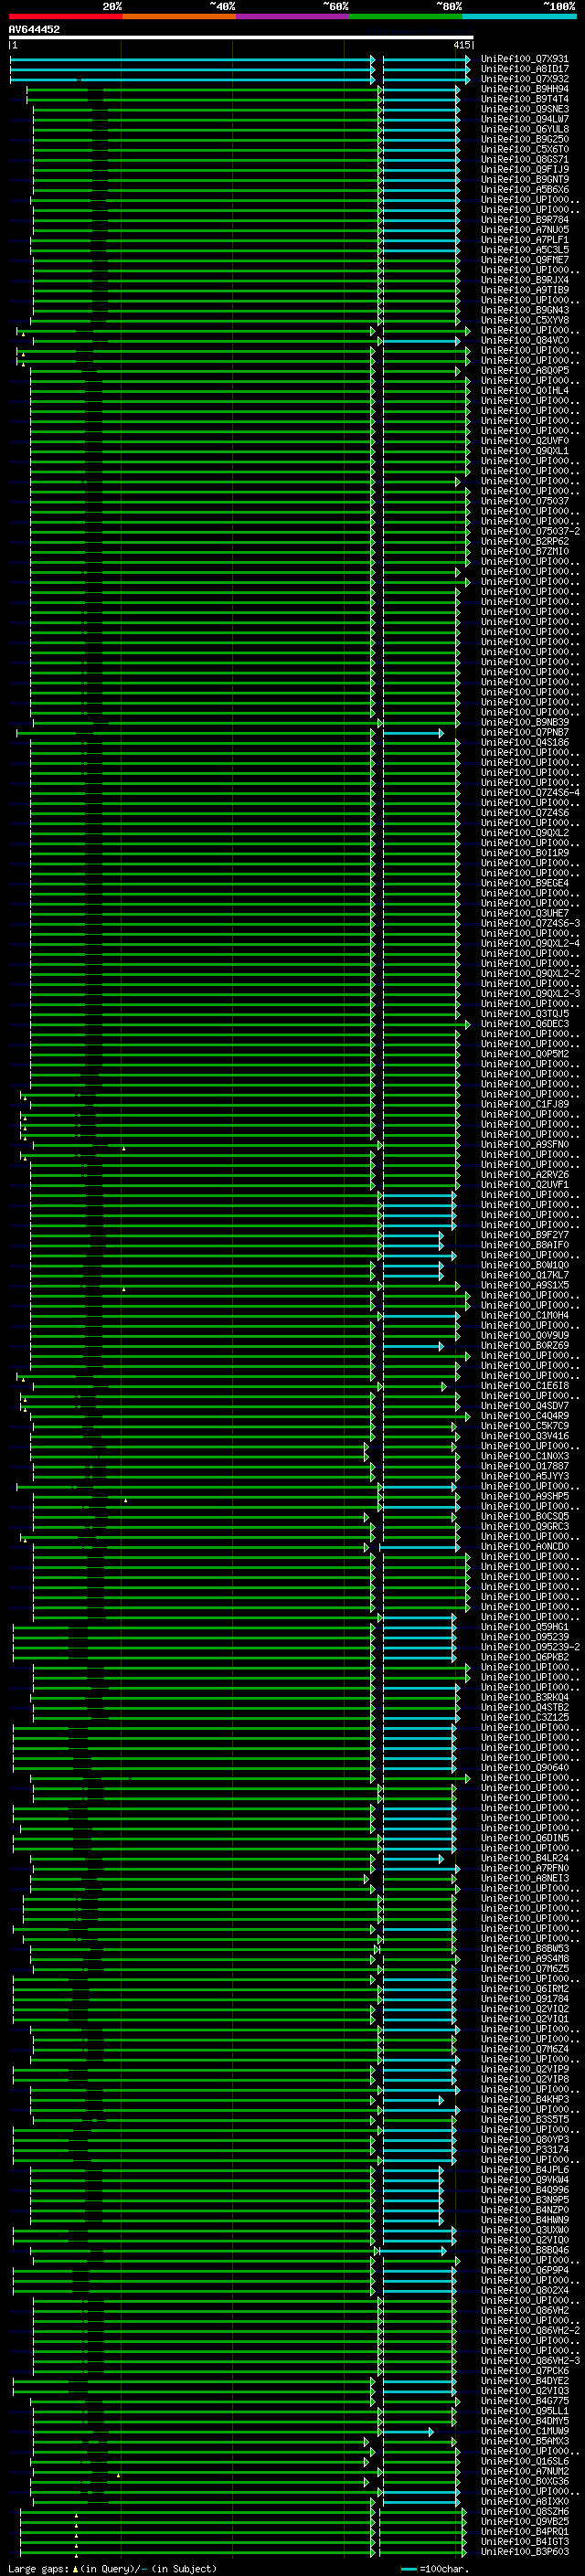
Task: Open the UniRef100_Q6DEC3 entry
Action: tap(525, 1024)
